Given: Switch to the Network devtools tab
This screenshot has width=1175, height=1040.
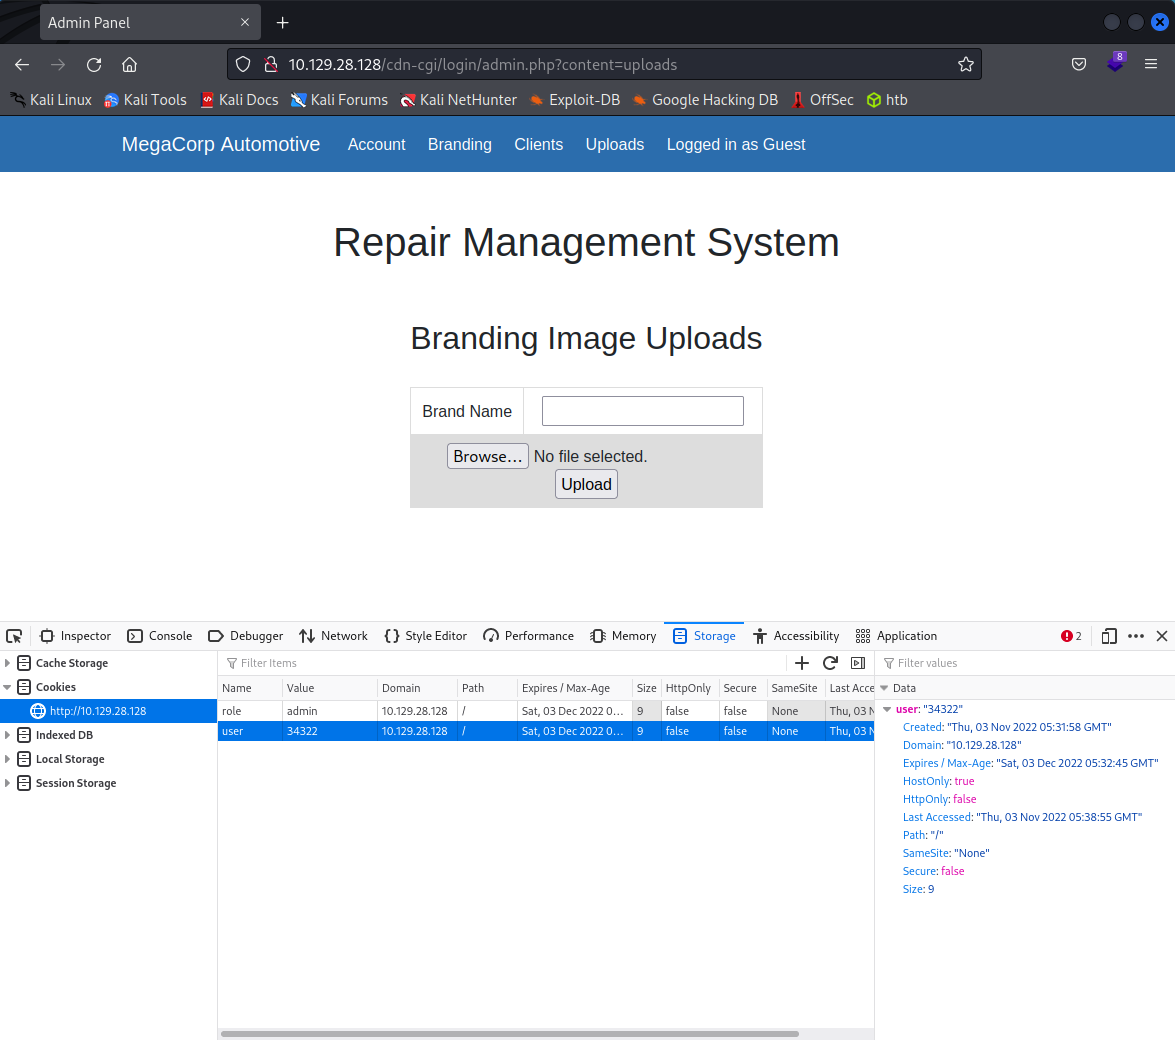Looking at the screenshot, I should [334, 636].
